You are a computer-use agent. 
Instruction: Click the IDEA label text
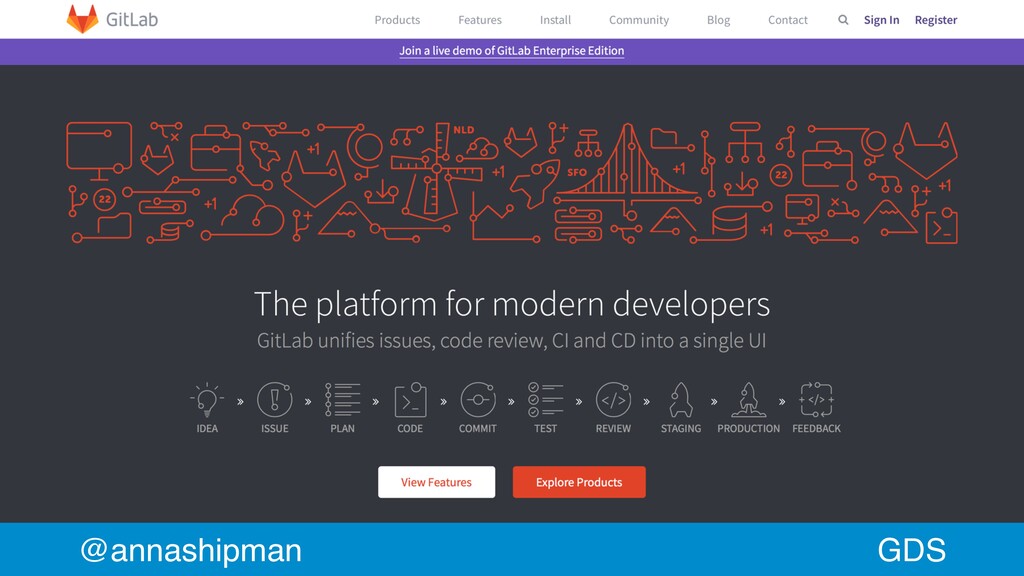coord(207,428)
